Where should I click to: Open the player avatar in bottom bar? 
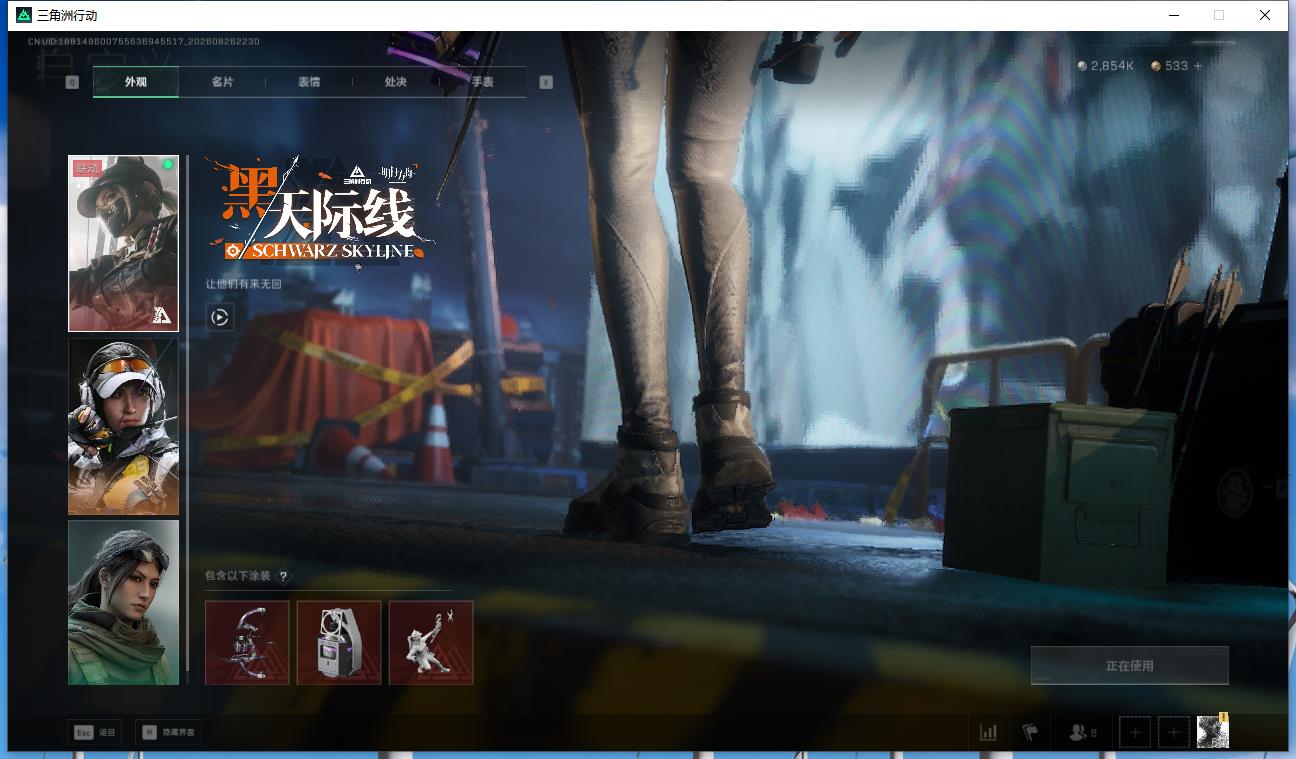point(1213,732)
